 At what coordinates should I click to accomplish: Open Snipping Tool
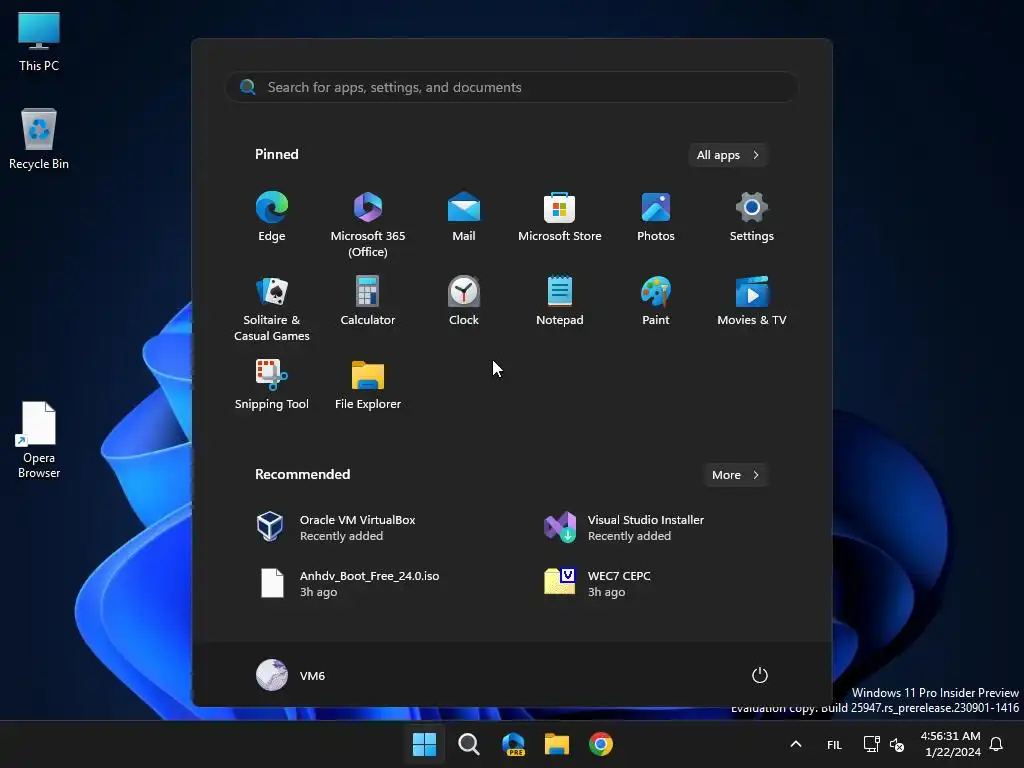272,385
